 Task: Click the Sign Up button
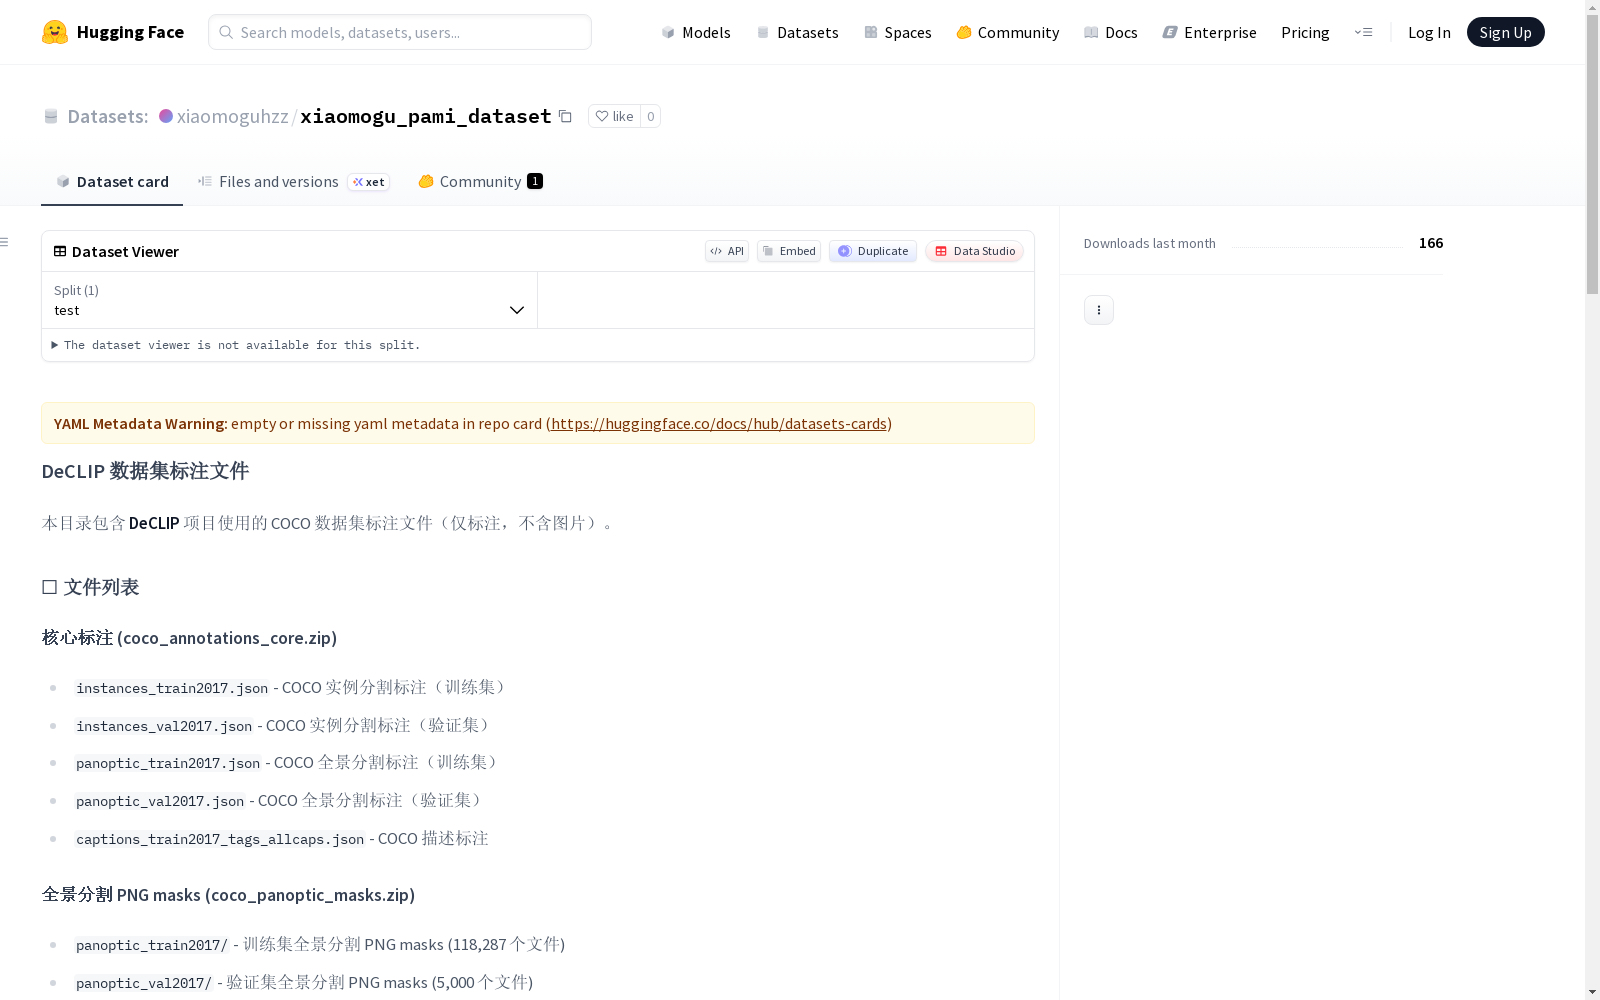(1505, 32)
